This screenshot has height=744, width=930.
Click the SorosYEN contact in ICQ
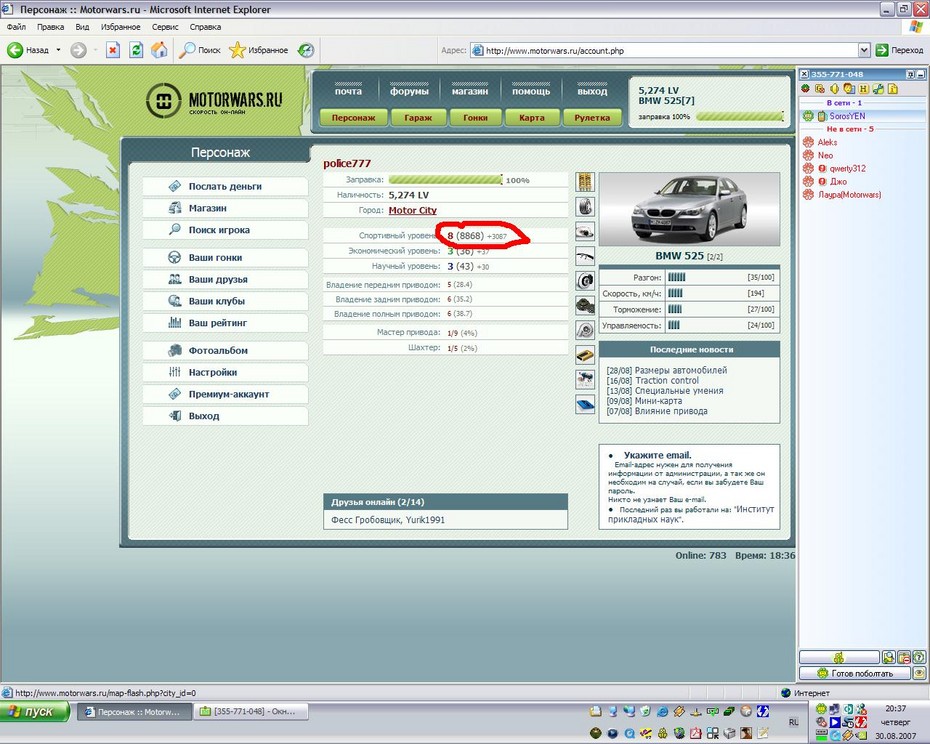847,116
